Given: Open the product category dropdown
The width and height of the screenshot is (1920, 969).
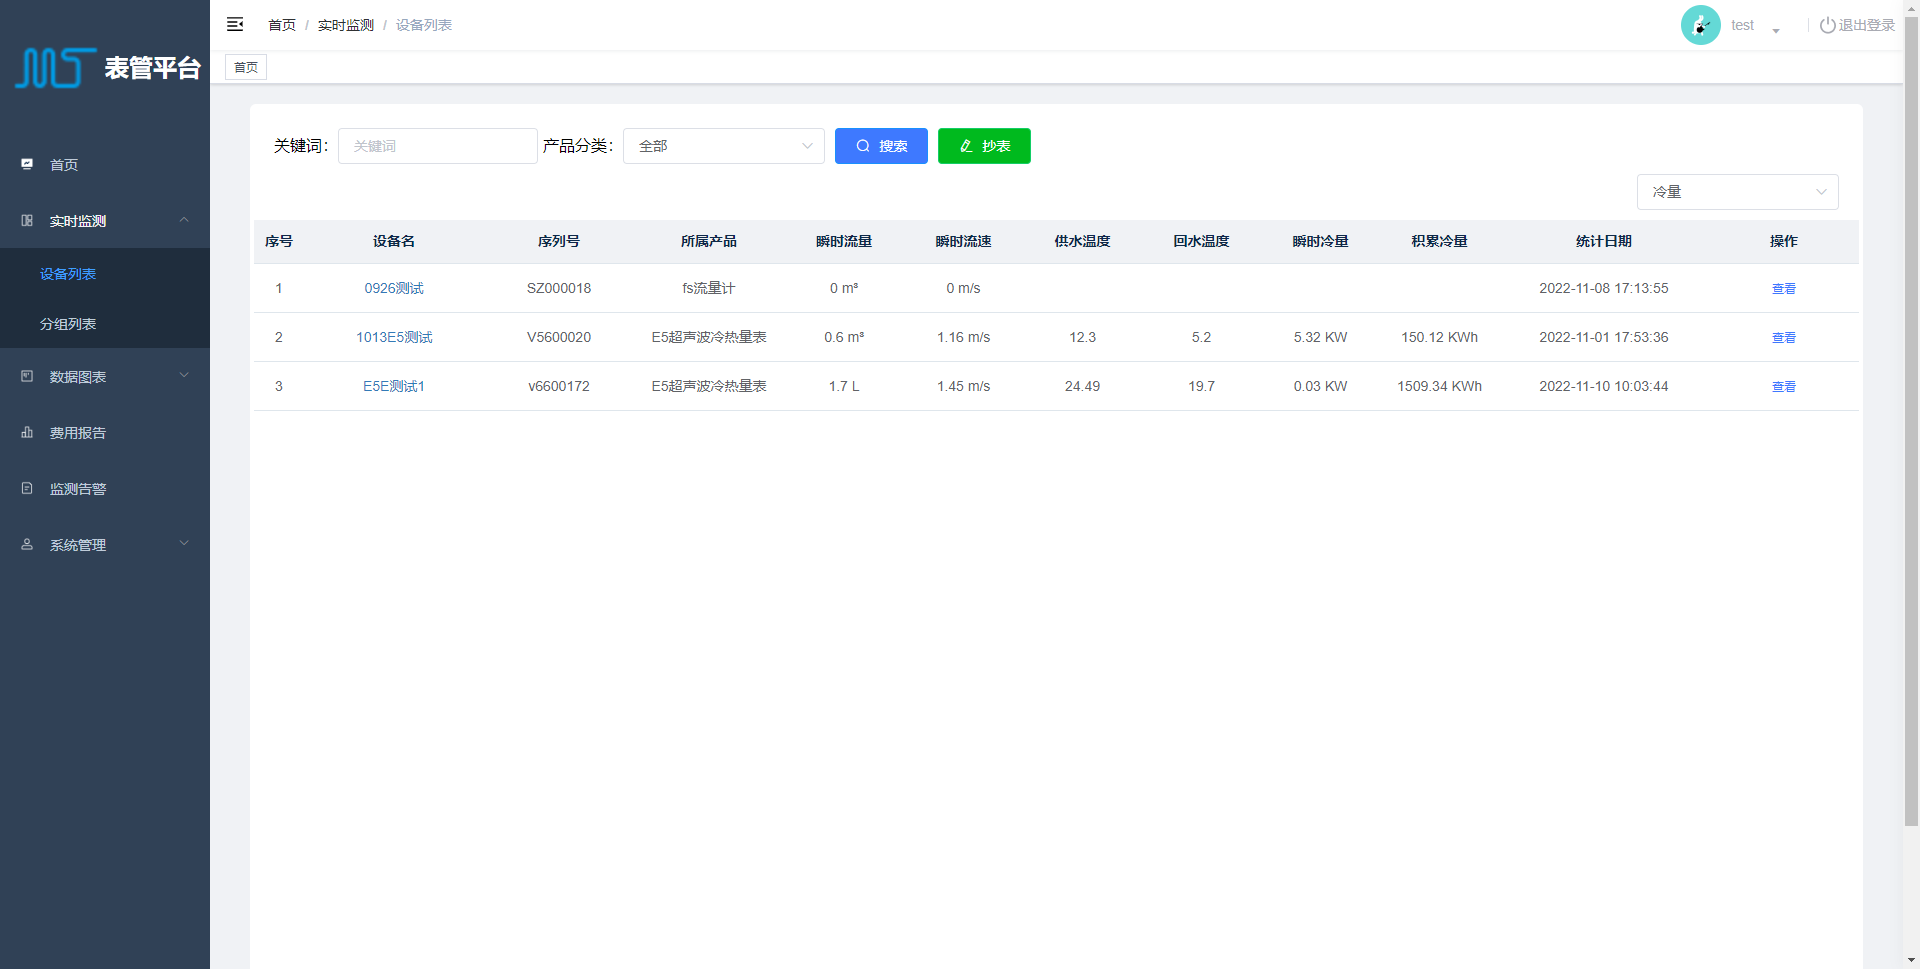Looking at the screenshot, I should coord(723,146).
